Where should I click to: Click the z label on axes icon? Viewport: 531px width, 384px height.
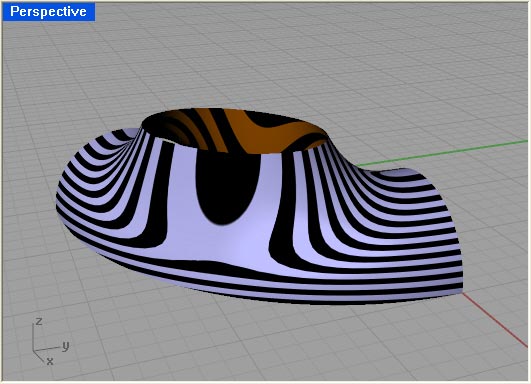tap(39, 321)
